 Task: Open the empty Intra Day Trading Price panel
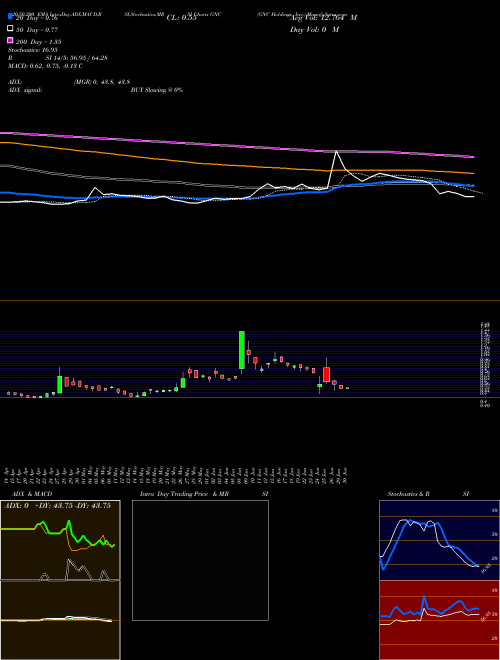tap(200, 560)
